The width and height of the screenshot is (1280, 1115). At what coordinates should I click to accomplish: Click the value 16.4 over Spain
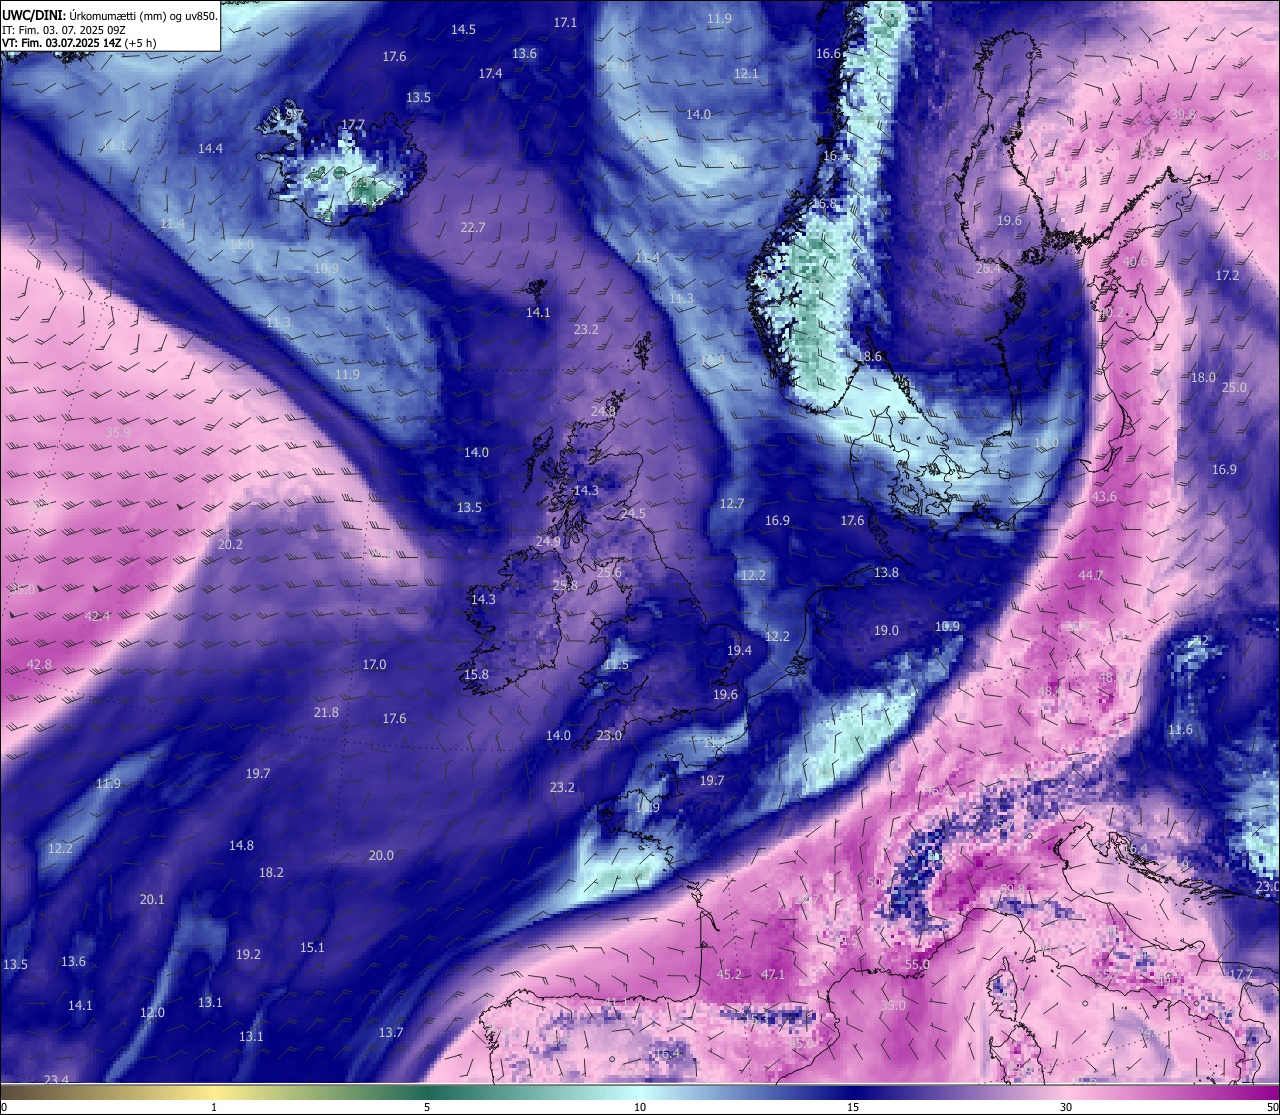667,1053
